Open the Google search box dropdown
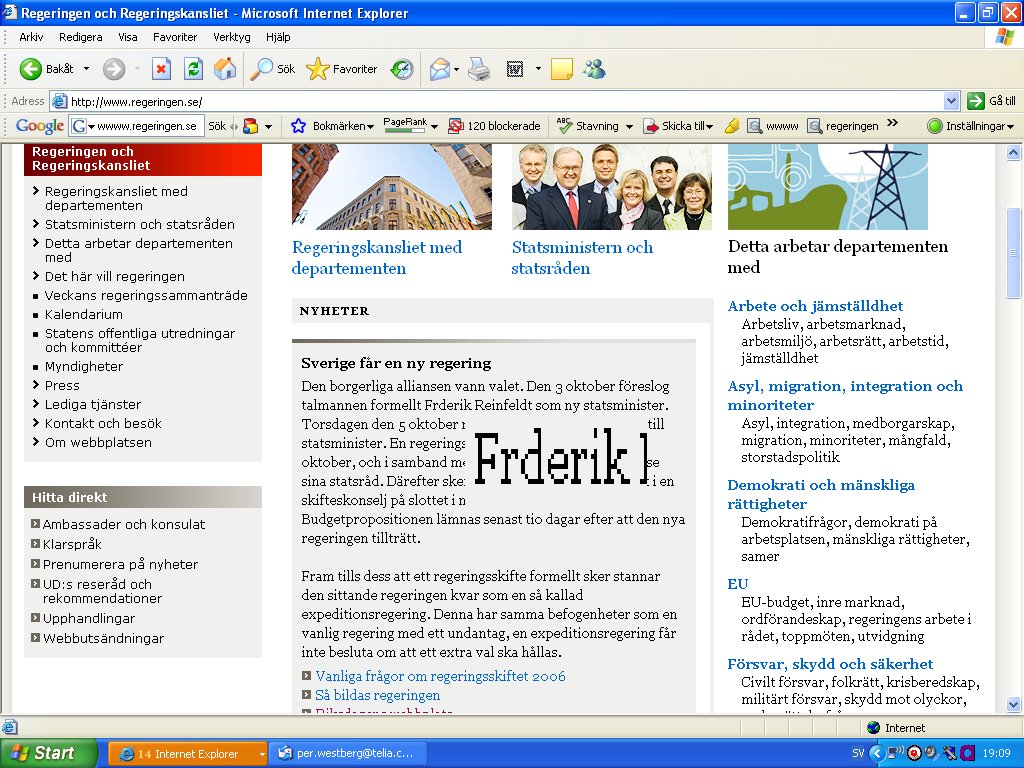Image resolution: width=1024 pixels, height=768 pixels. tap(92, 126)
